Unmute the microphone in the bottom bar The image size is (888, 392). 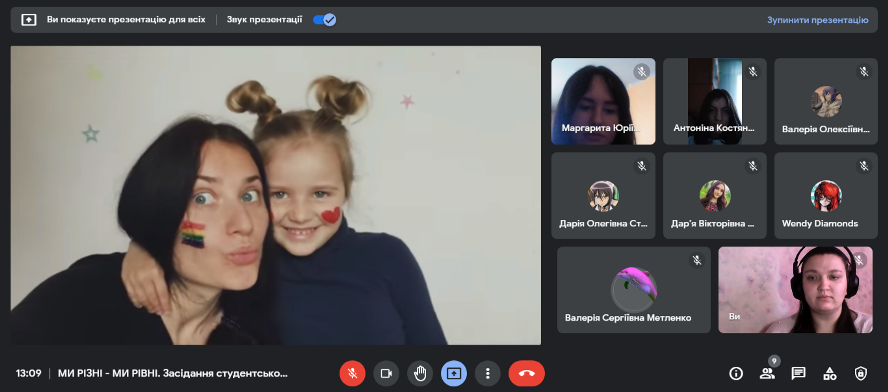point(352,373)
